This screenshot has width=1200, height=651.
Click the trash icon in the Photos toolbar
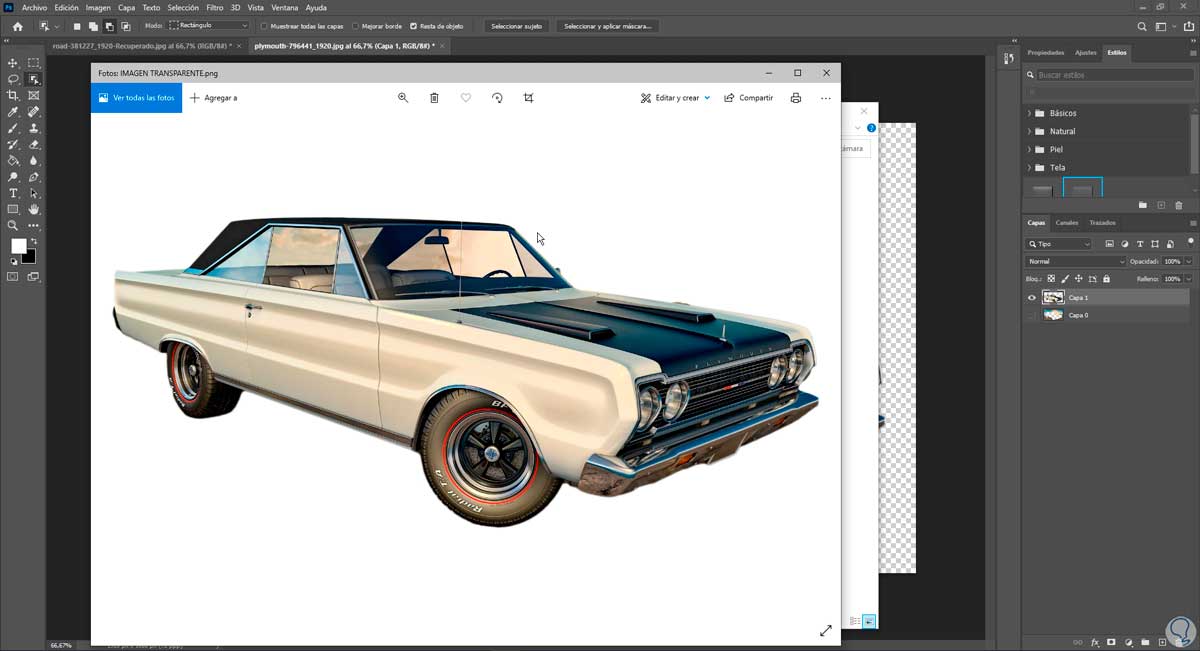tap(434, 98)
